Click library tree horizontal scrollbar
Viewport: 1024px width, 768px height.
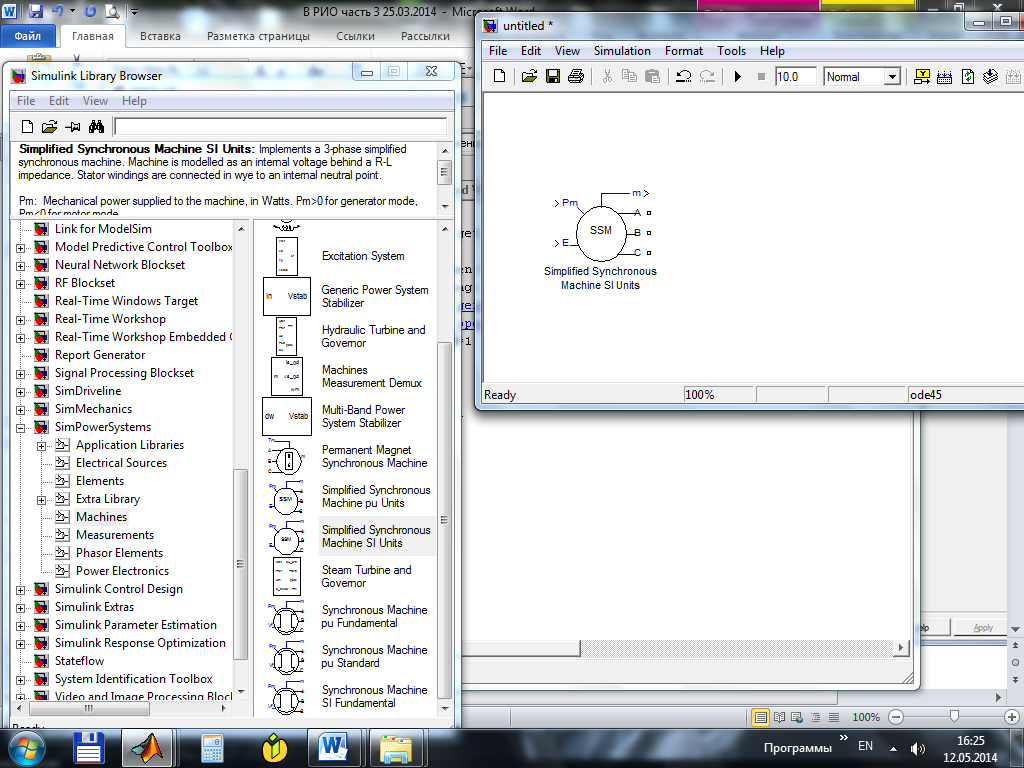click(89, 708)
